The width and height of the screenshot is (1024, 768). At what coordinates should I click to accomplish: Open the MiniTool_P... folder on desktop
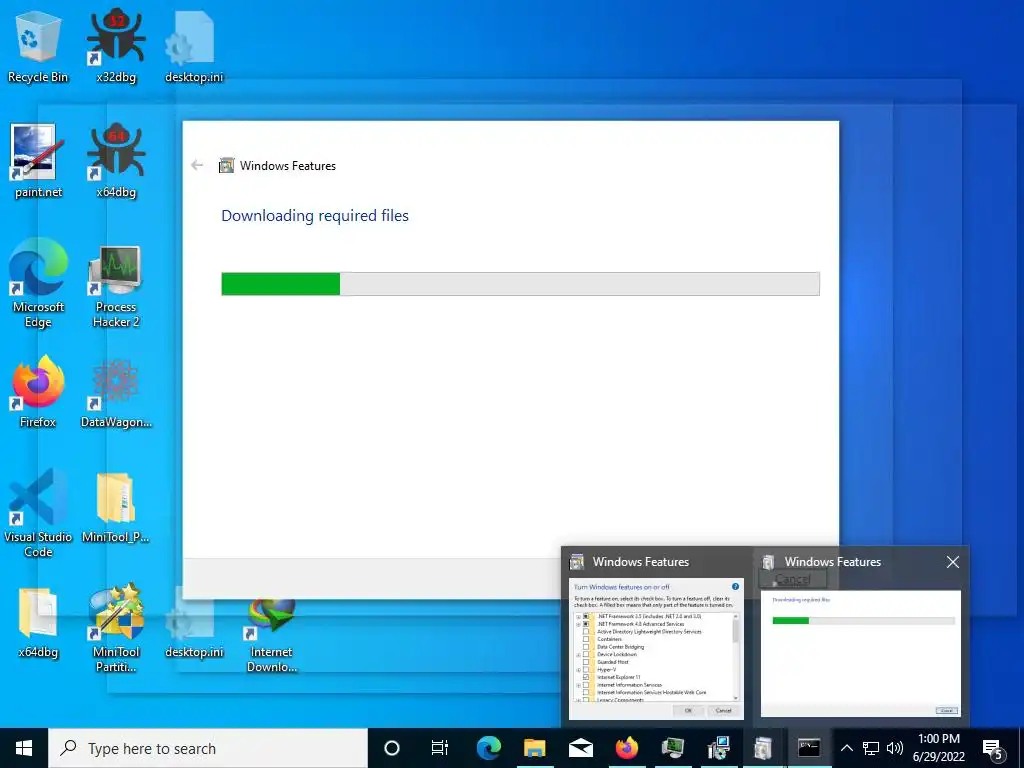(116, 507)
